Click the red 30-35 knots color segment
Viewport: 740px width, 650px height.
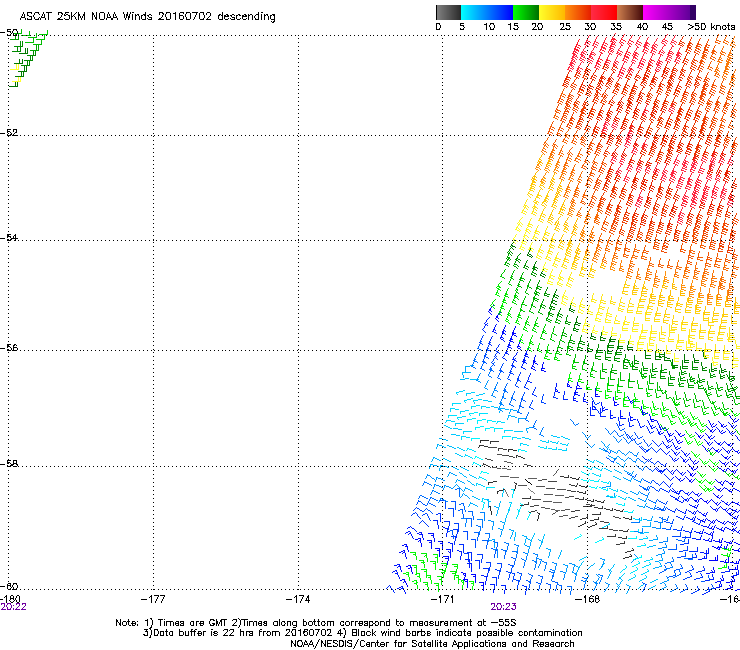(x=604, y=12)
